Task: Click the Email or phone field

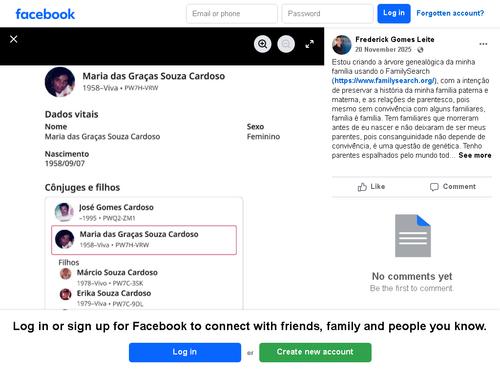Action: (232, 14)
